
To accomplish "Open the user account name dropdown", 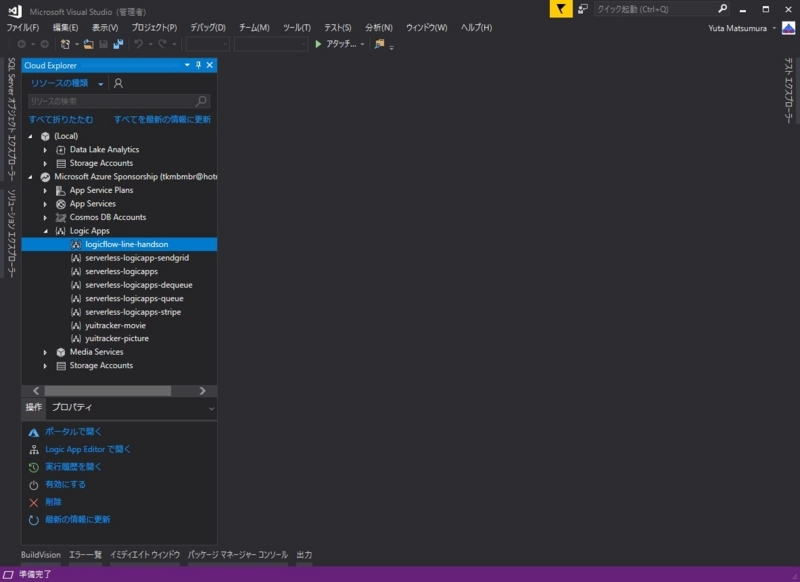I will pyautogui.click(x=773, y=28).
